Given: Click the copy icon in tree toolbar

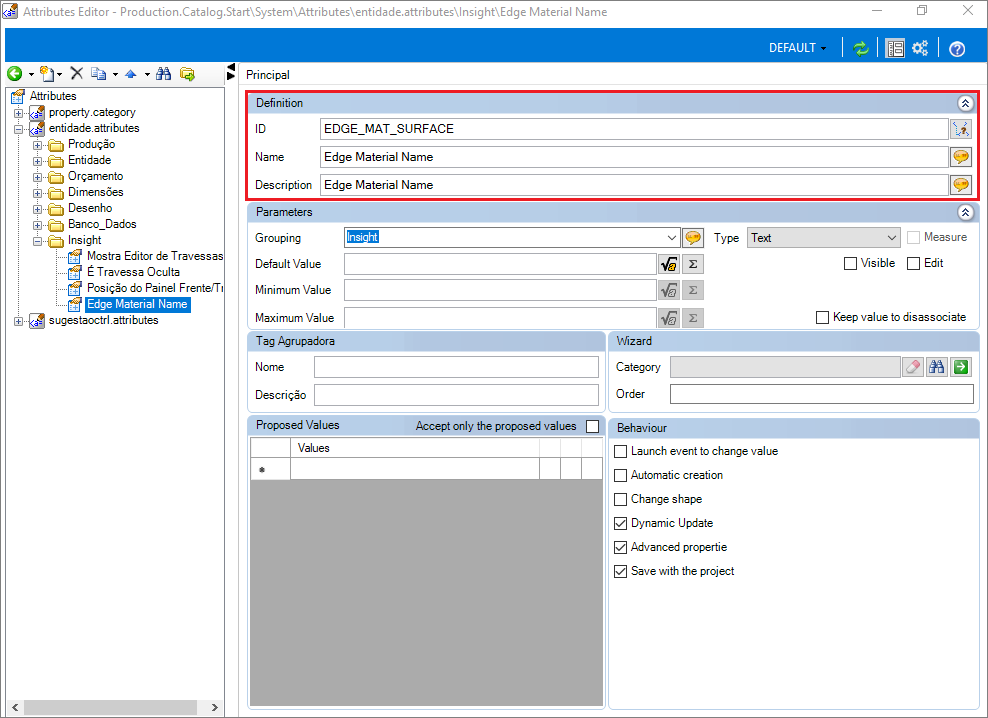Looking at the screenshot, I should coord(98,74).
